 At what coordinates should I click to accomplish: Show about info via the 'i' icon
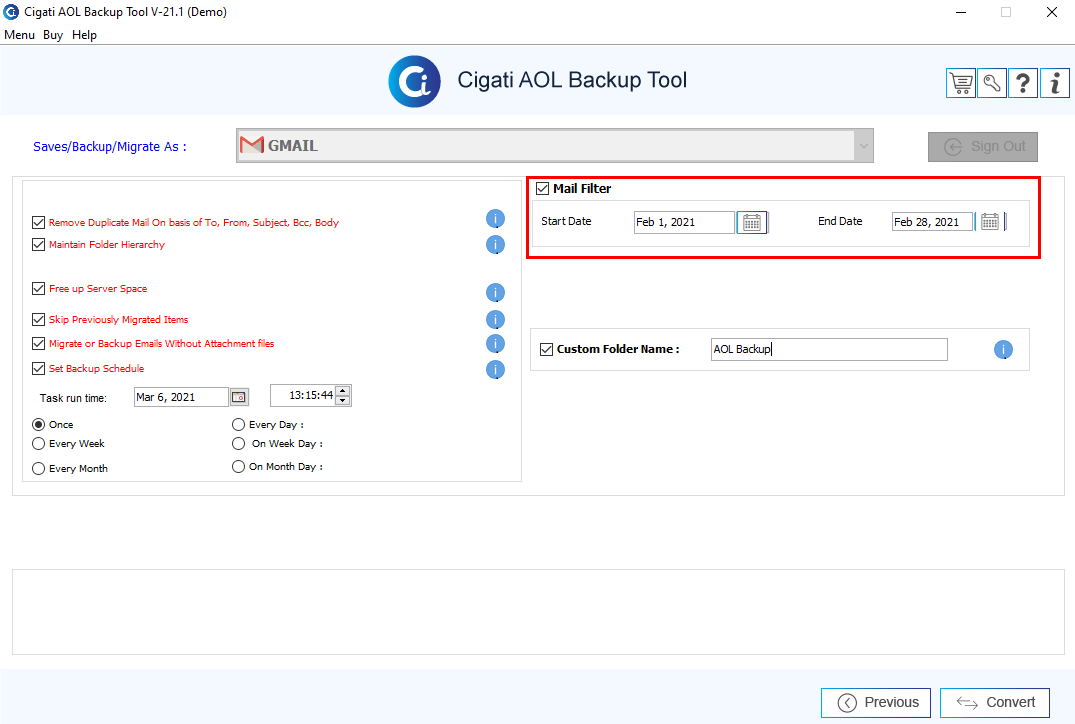click(x=1054, y=84)
